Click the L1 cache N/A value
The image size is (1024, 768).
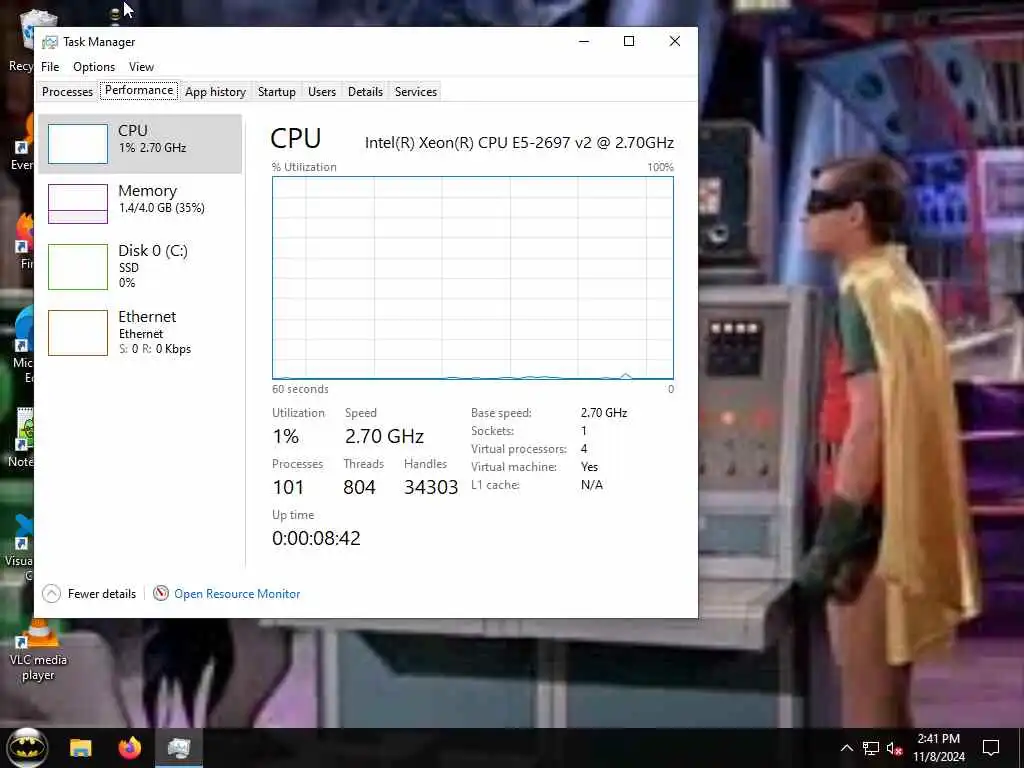pos(592,485)
